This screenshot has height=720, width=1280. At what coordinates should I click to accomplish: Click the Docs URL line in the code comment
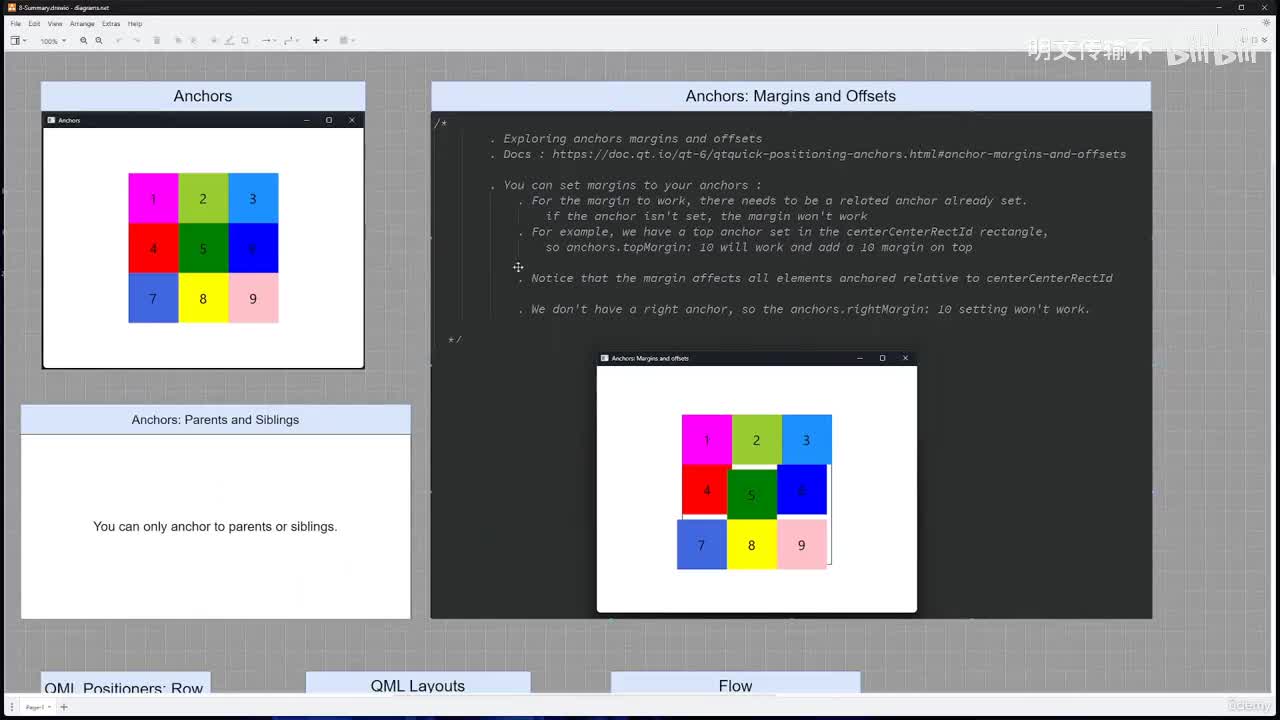pyautogui.click(x=808, y=154)
